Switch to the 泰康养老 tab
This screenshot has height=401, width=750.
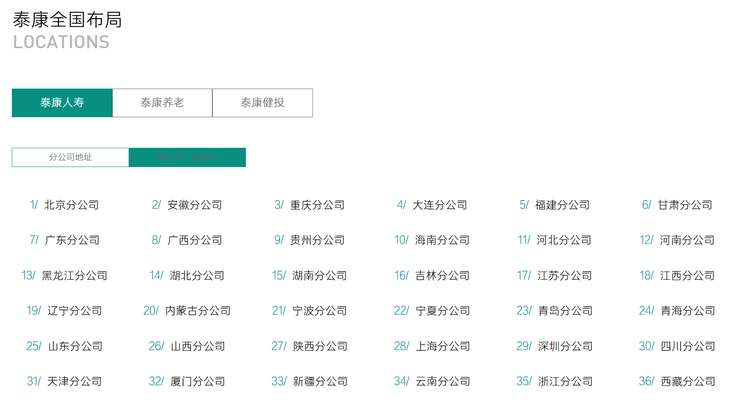[162, 103]
